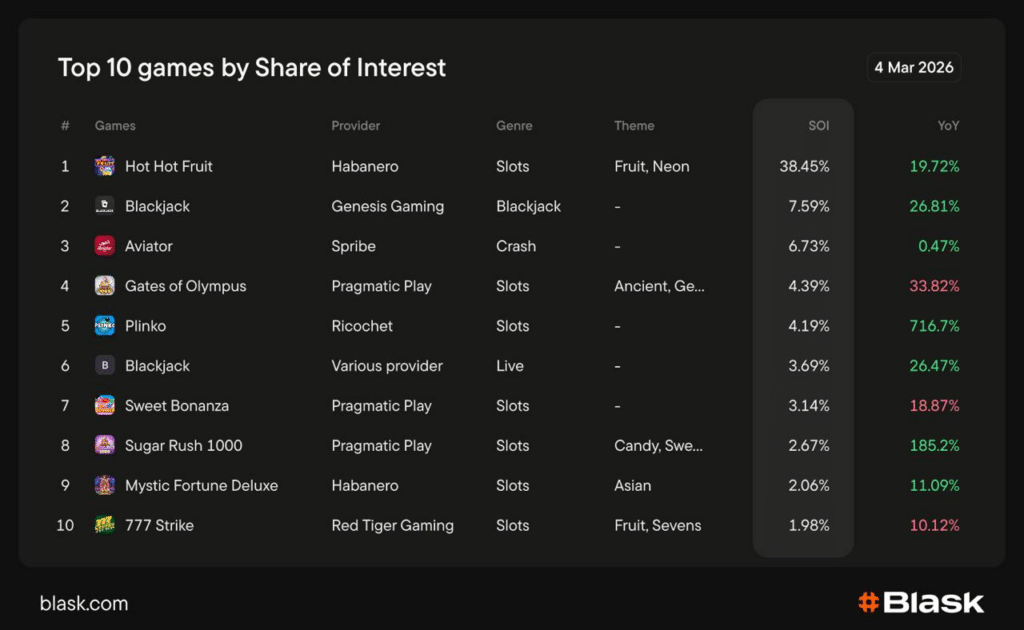This screenshot has height=630, width=1024.
Task: Click the Sugar Rush 1000 icon
Action: [x=104, y=446]
